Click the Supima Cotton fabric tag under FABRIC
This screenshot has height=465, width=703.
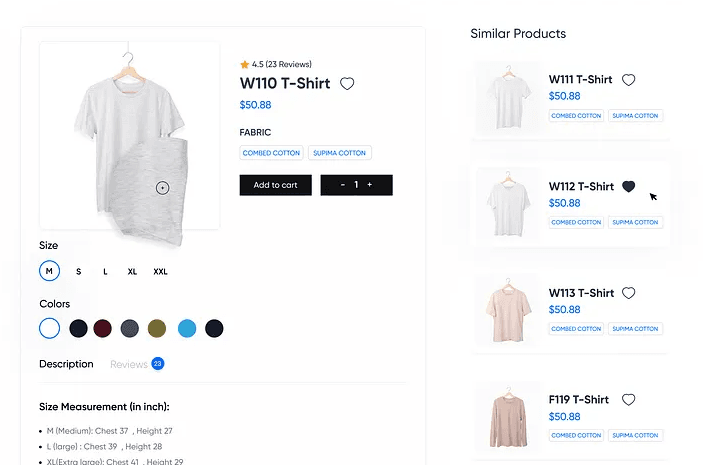point(339,153)
